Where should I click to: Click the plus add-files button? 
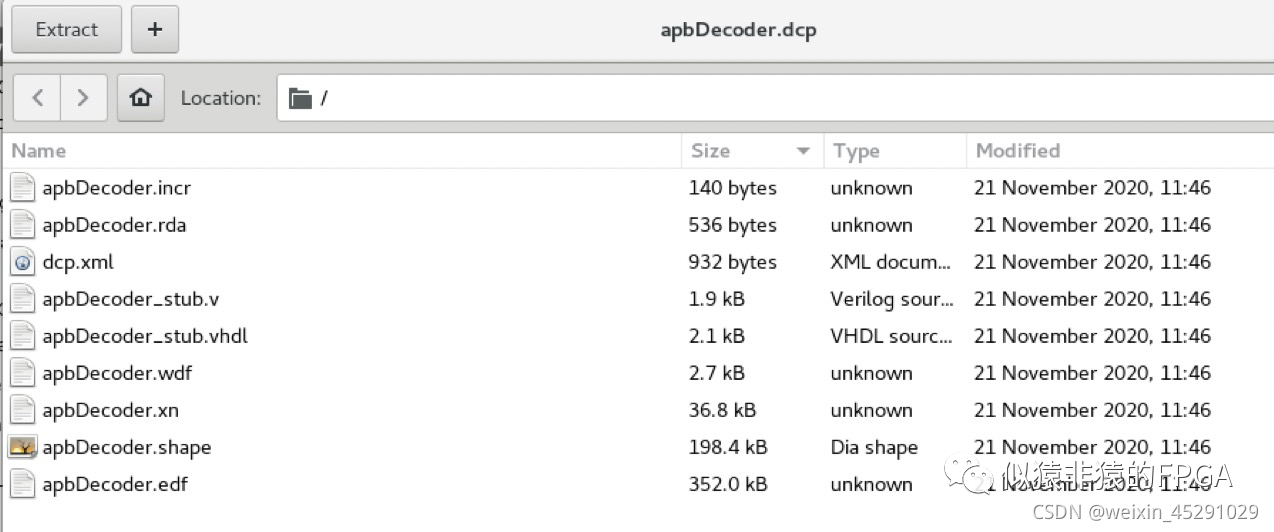click(x=155, y=30)
